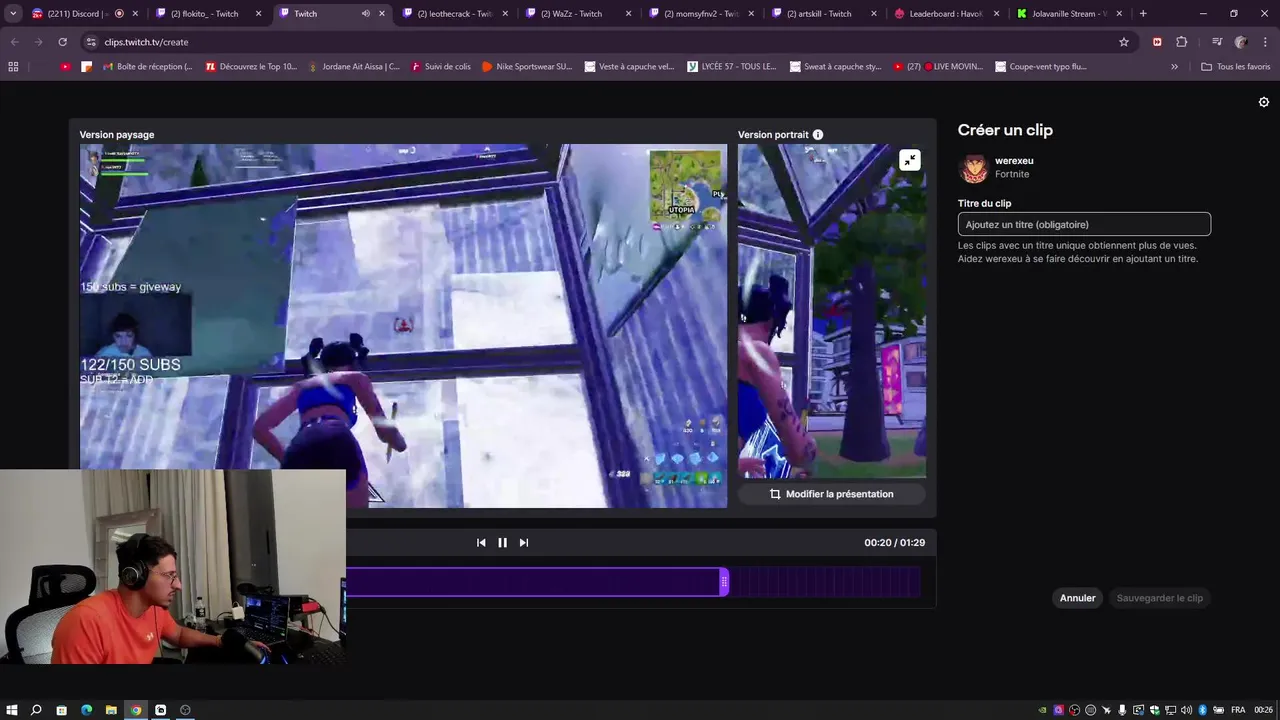
Task: Open the volume tray icon
Action: click(x=1186, y=710)
